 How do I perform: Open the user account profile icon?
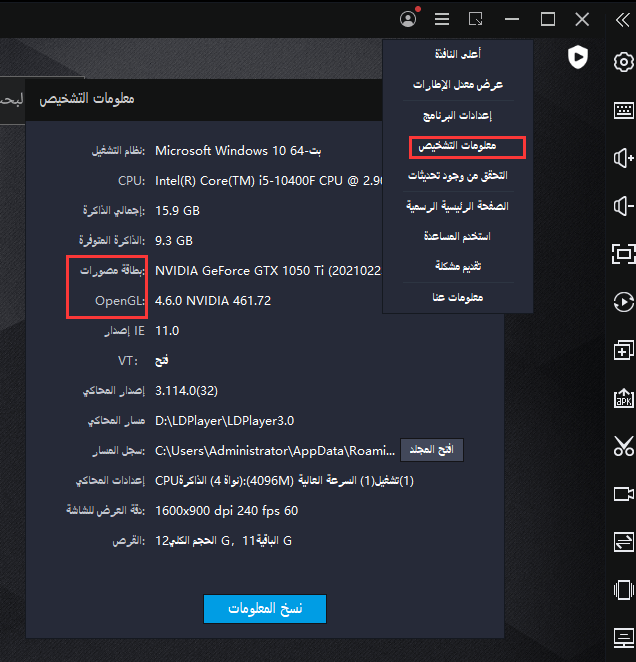(408, 19)
